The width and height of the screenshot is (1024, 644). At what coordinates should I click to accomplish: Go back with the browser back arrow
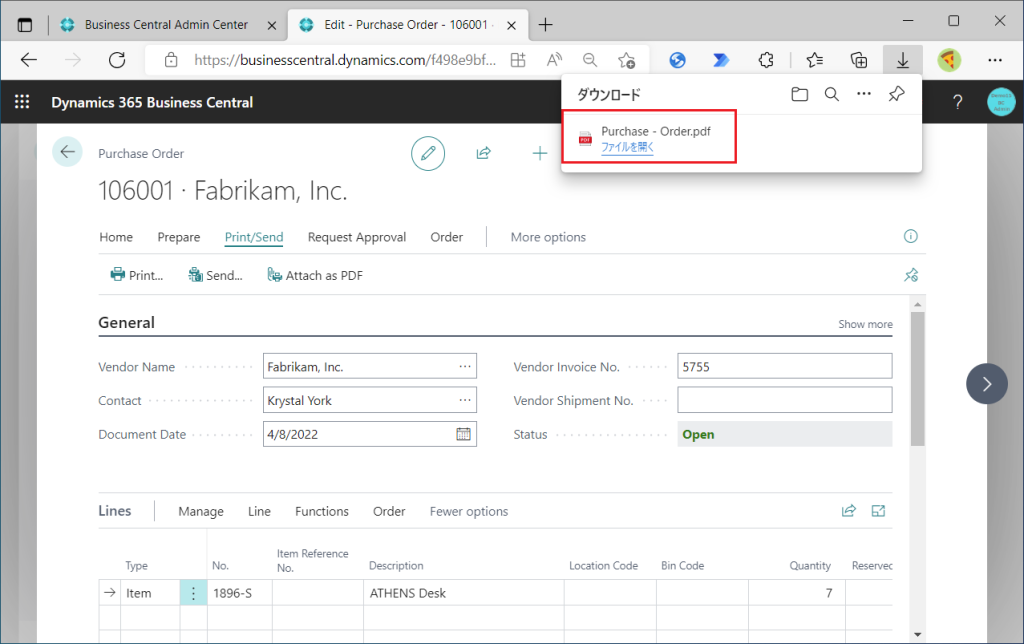click(x=29, y=60)
